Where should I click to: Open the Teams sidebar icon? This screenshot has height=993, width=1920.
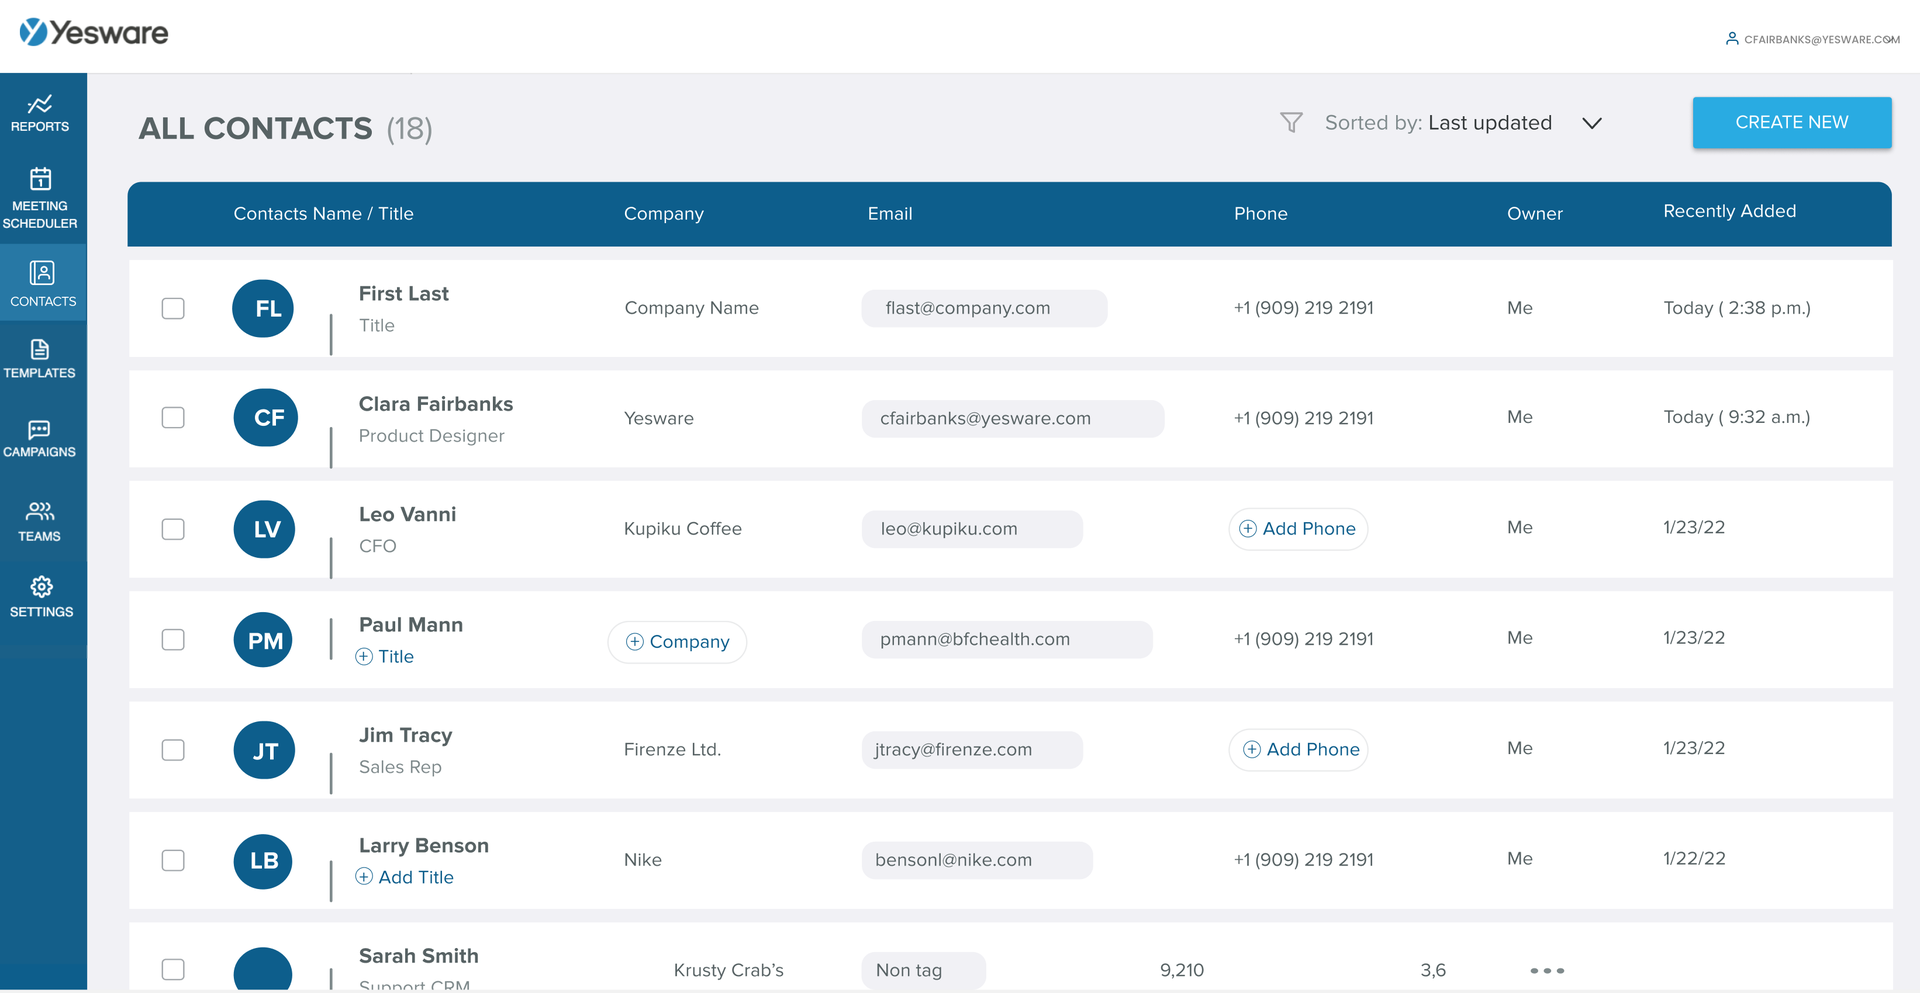coord(40,512)
